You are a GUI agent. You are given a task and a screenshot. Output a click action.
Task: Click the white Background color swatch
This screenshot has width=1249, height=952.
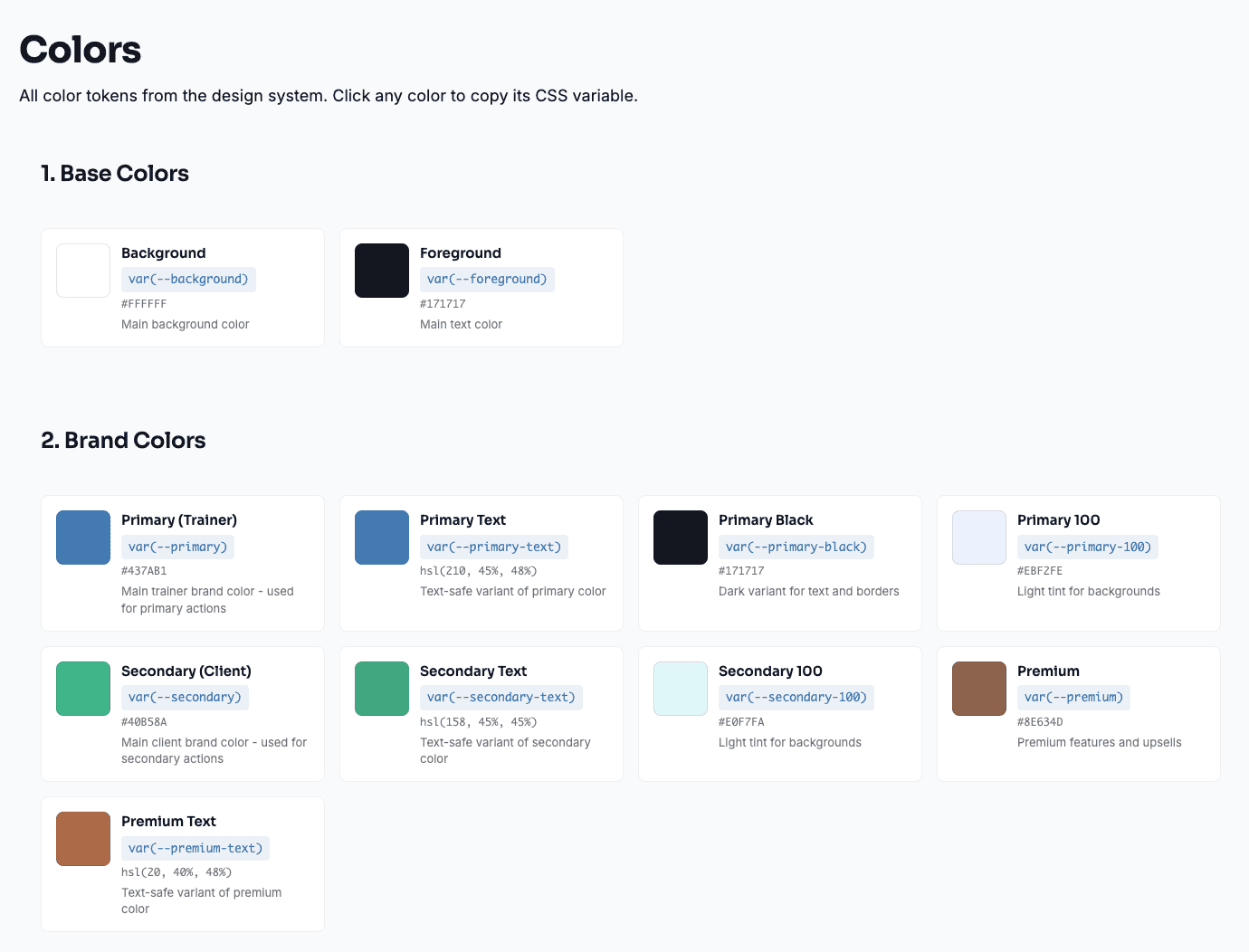click(83, 271)
